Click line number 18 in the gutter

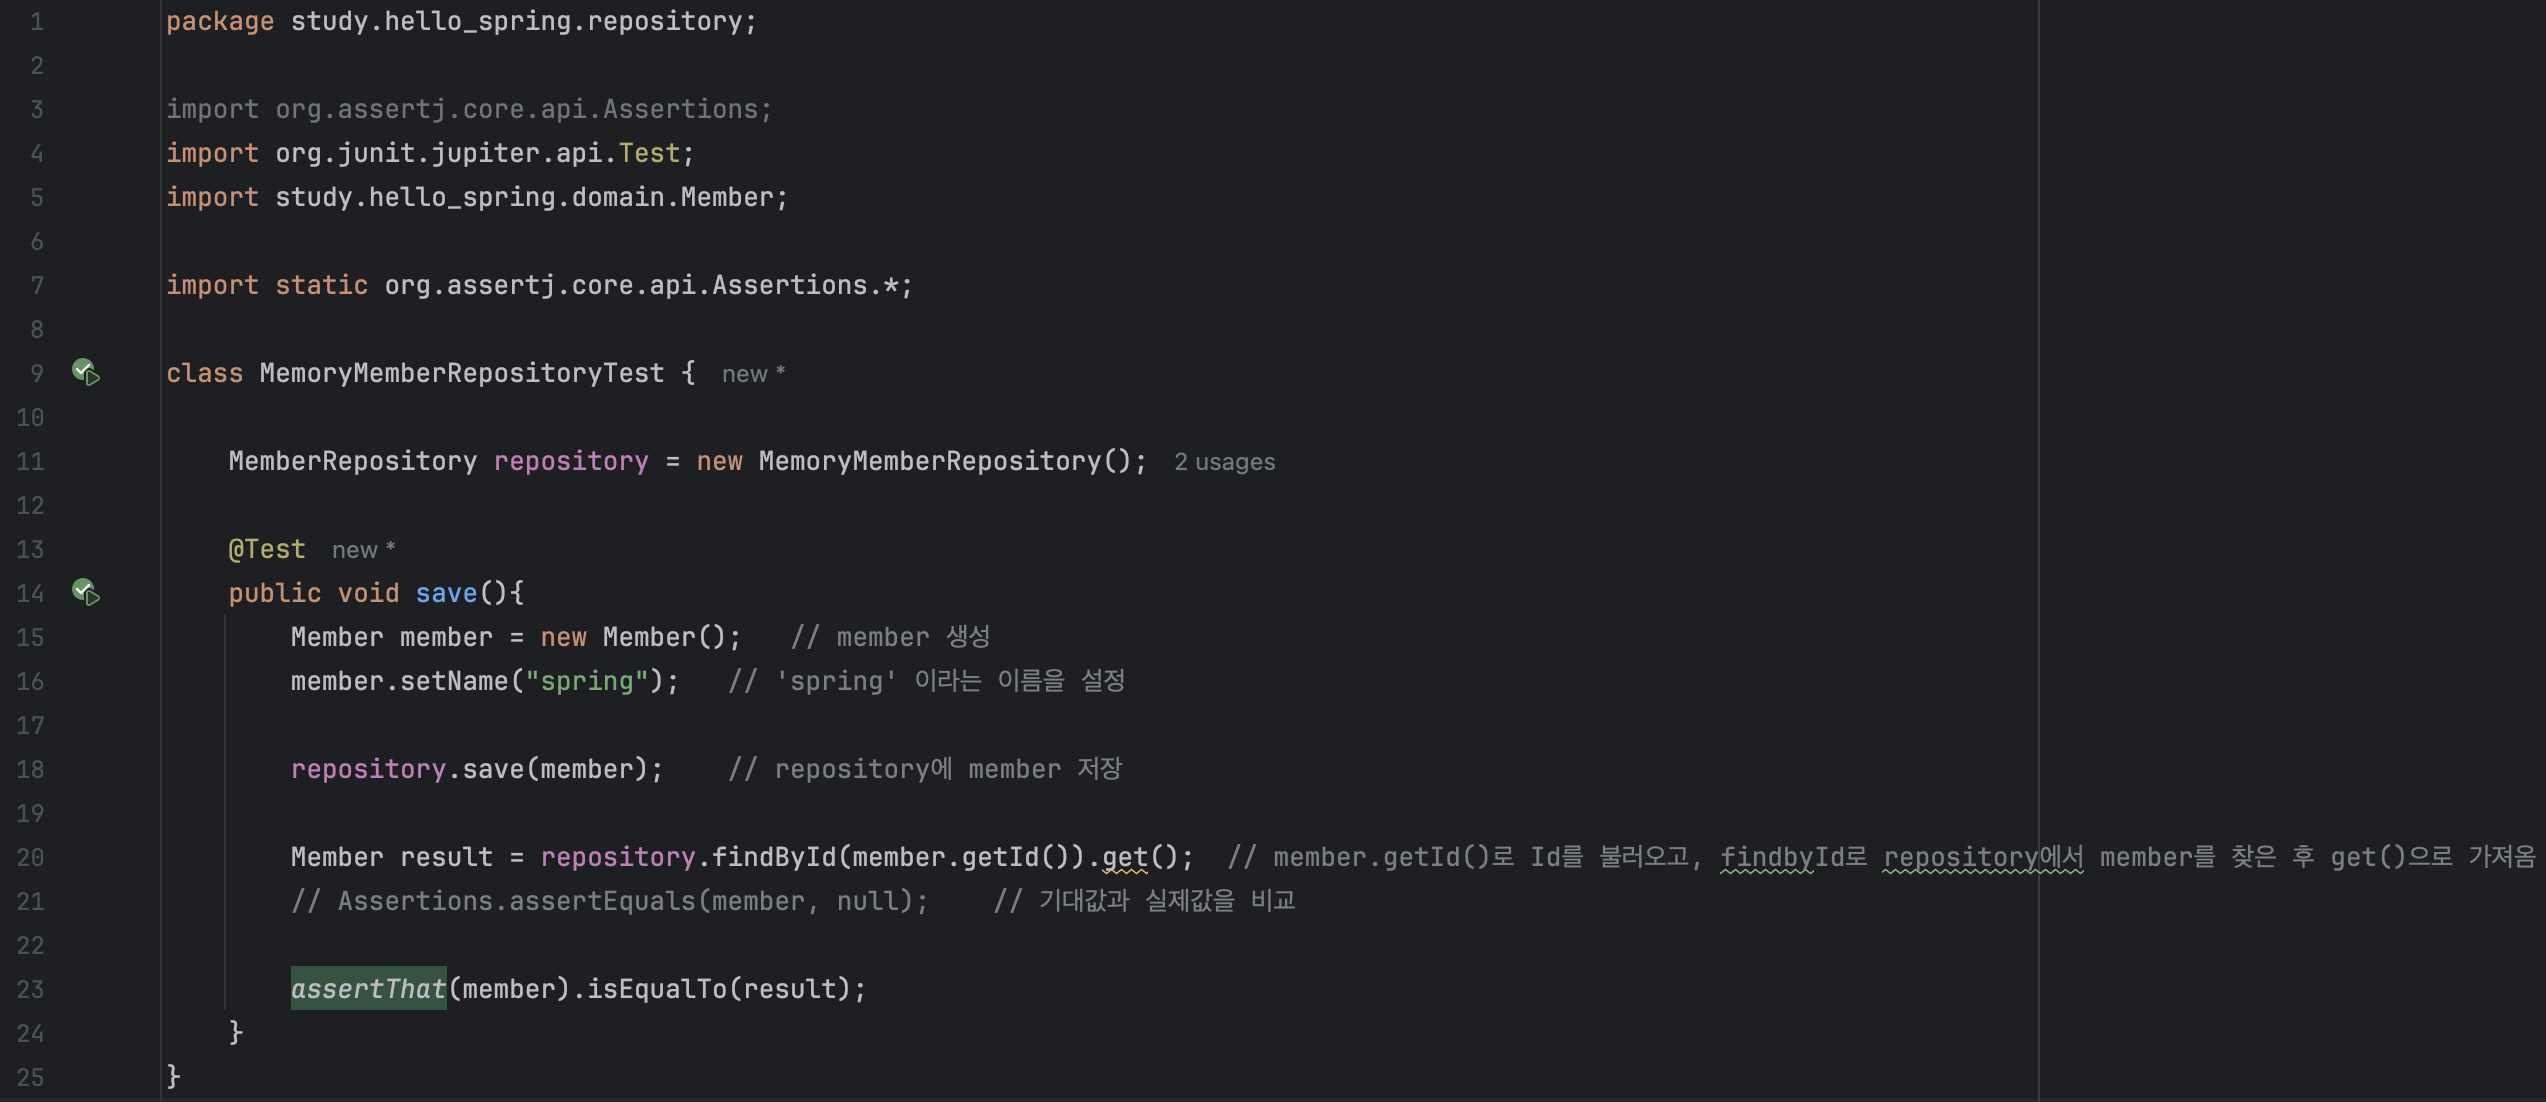[x=31, y=769]
